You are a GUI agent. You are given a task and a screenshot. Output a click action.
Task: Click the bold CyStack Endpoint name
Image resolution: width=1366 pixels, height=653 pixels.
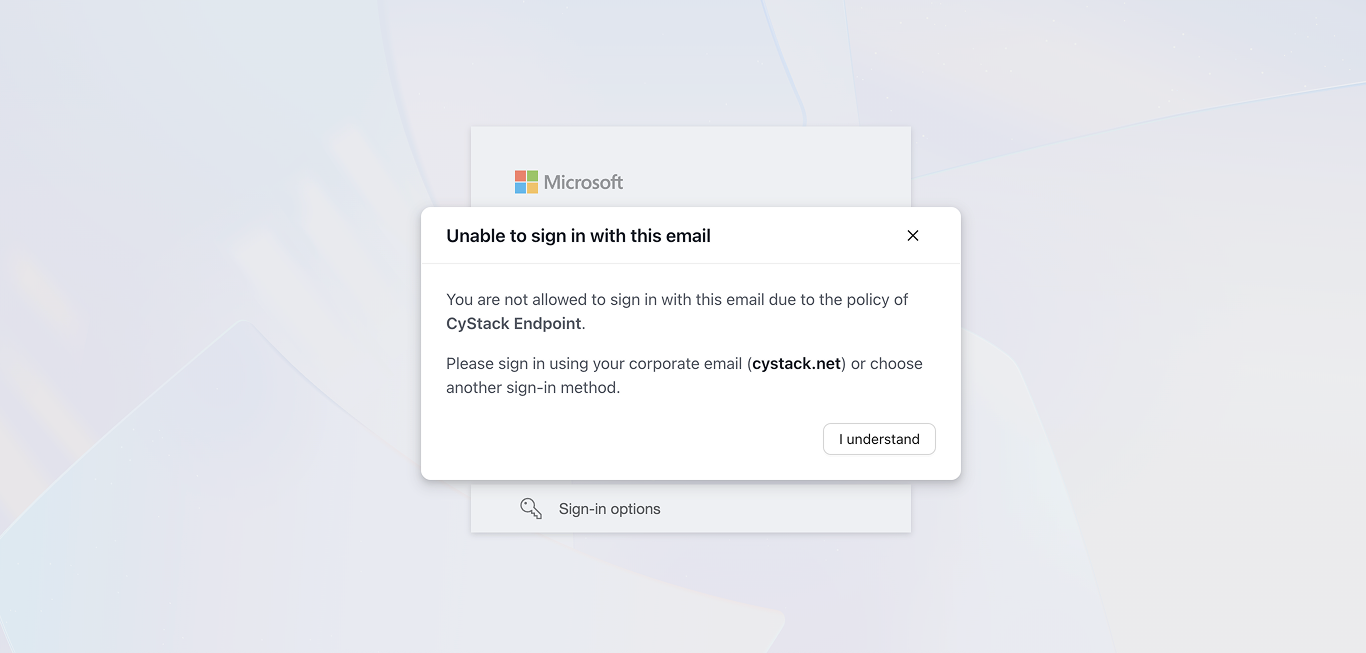pos(513,323)
